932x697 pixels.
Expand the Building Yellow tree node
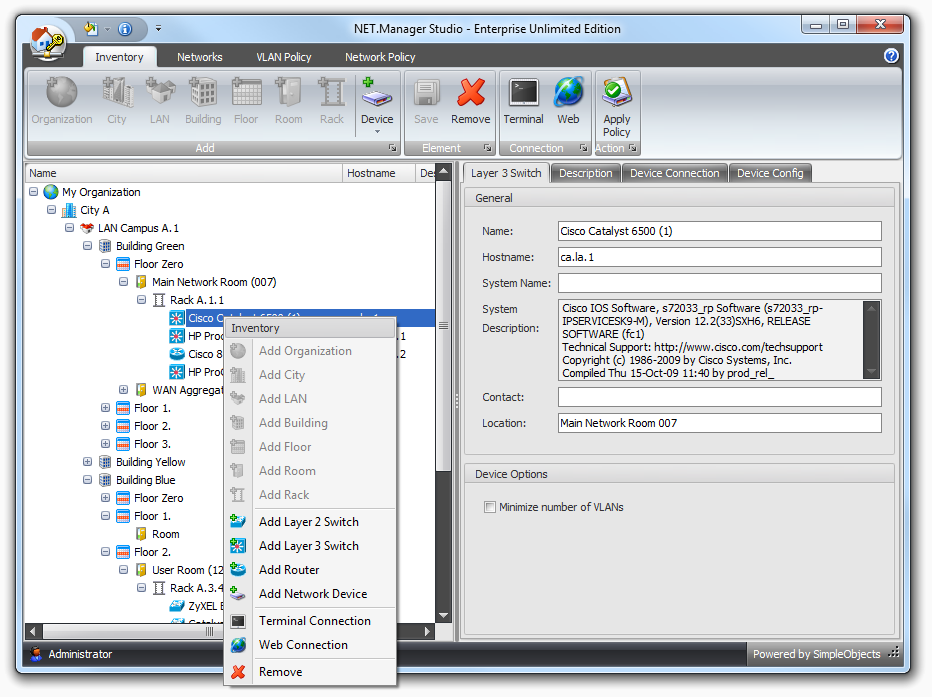coord(88,462)
